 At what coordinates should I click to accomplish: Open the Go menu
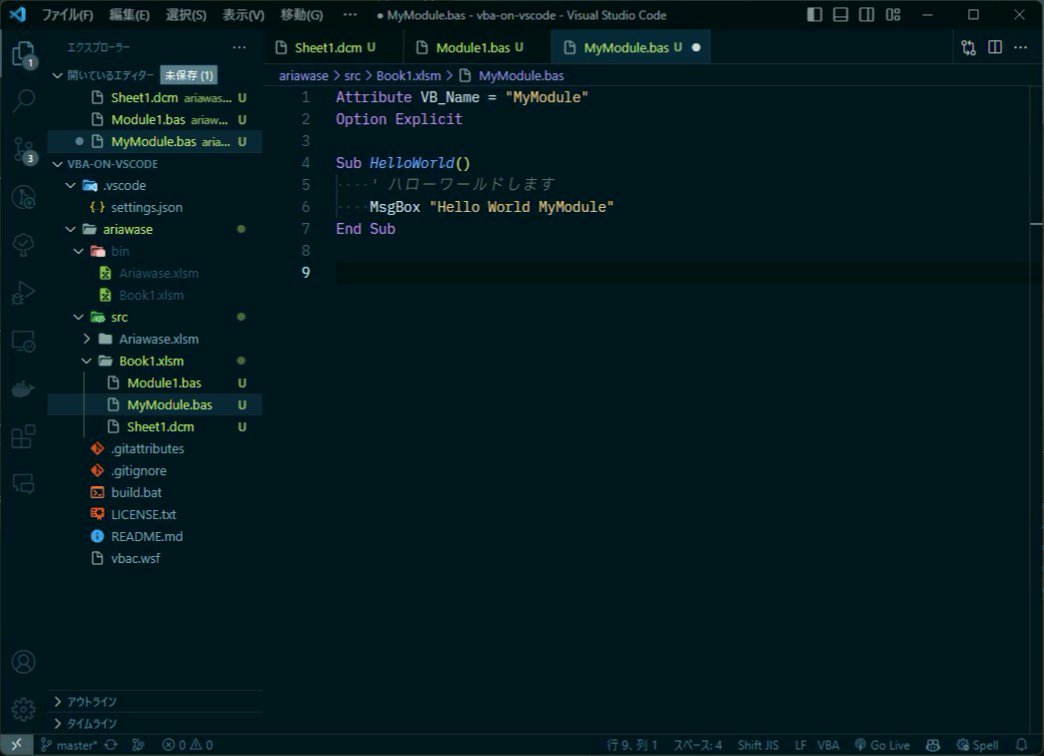[x=302, y=15]
